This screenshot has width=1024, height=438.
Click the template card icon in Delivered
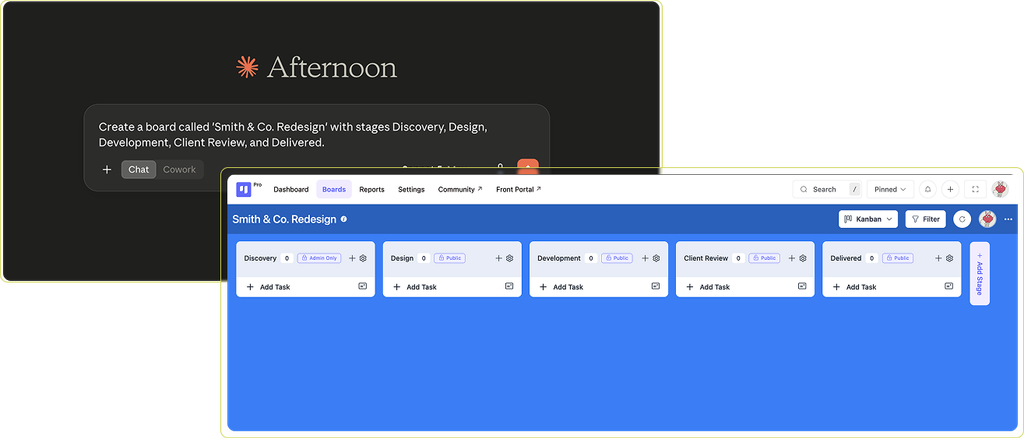[x=949, y=286]
